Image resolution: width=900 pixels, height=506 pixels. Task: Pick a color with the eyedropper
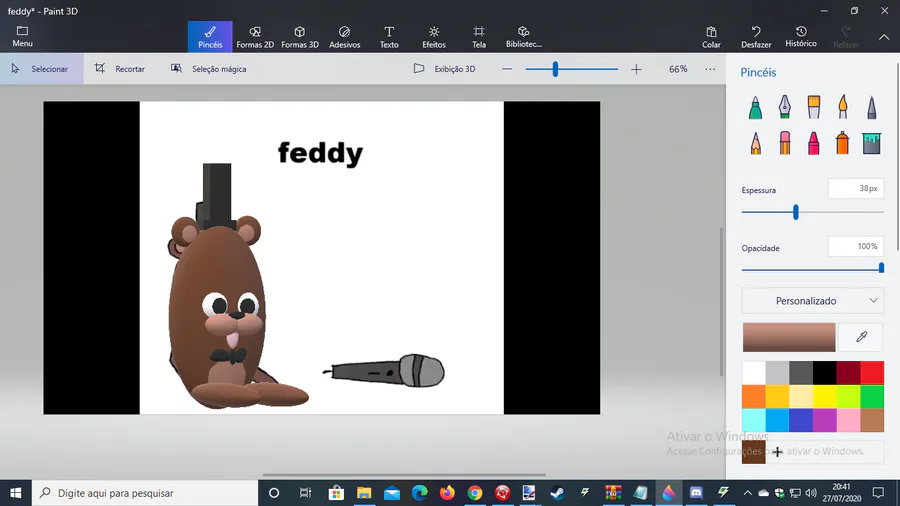pyautogui.click(x=861, y=337)
